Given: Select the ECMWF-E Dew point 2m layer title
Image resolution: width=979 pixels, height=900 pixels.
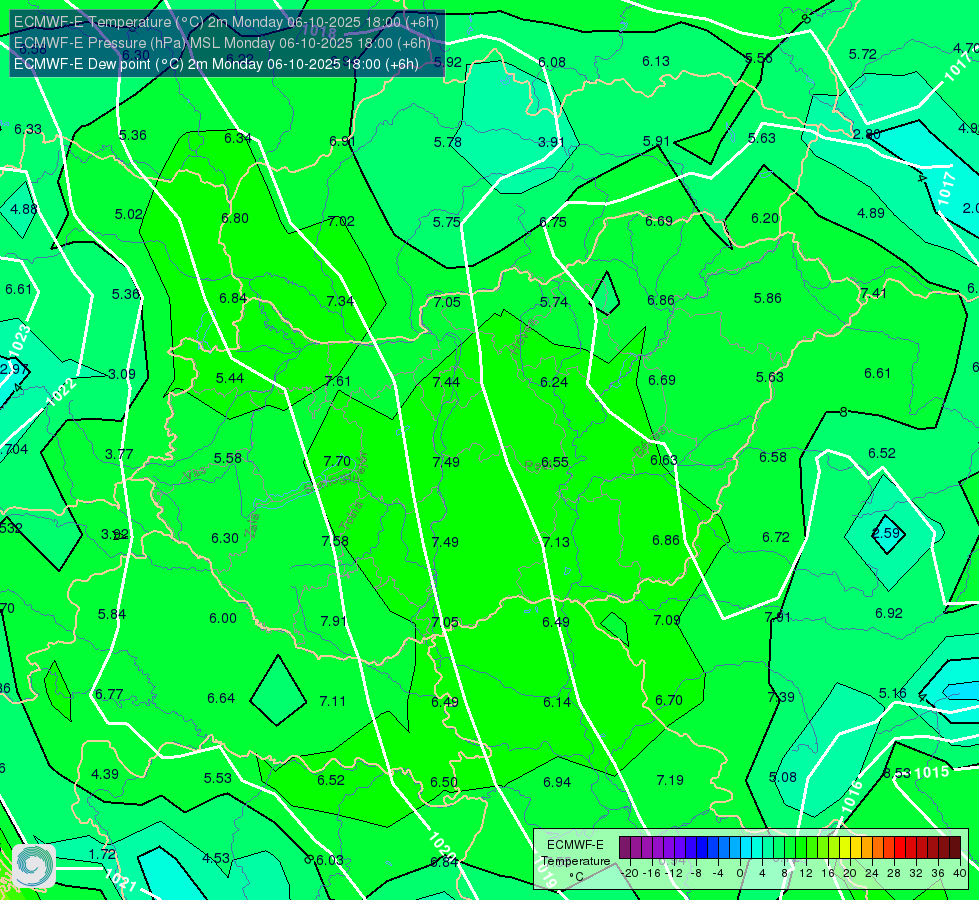Looking at the screenshot, I should (x=216, y=64).
